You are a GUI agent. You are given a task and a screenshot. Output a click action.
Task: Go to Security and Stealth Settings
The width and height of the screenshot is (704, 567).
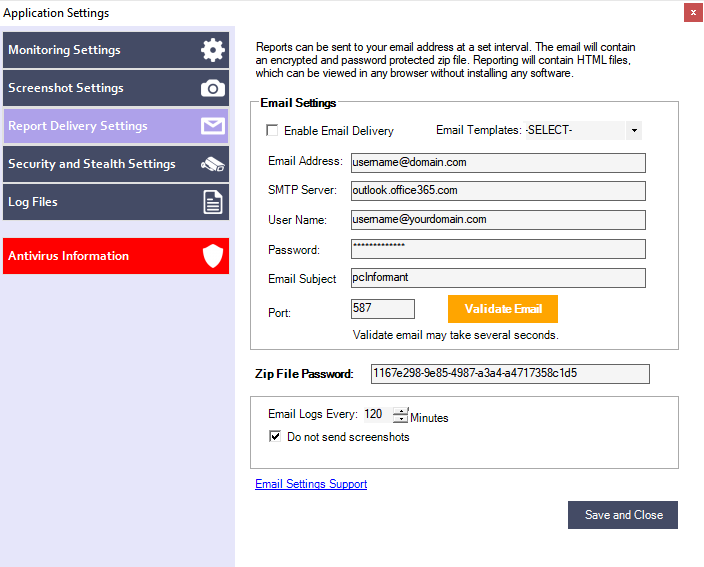pos(116,164)
